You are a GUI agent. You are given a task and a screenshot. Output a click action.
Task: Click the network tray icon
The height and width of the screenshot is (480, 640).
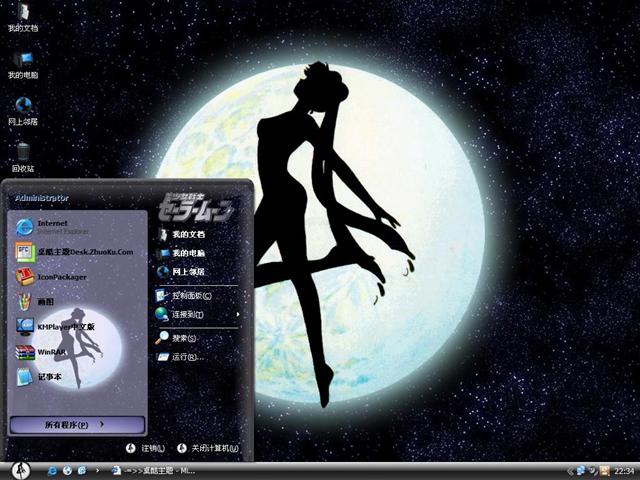coord(580,471)
